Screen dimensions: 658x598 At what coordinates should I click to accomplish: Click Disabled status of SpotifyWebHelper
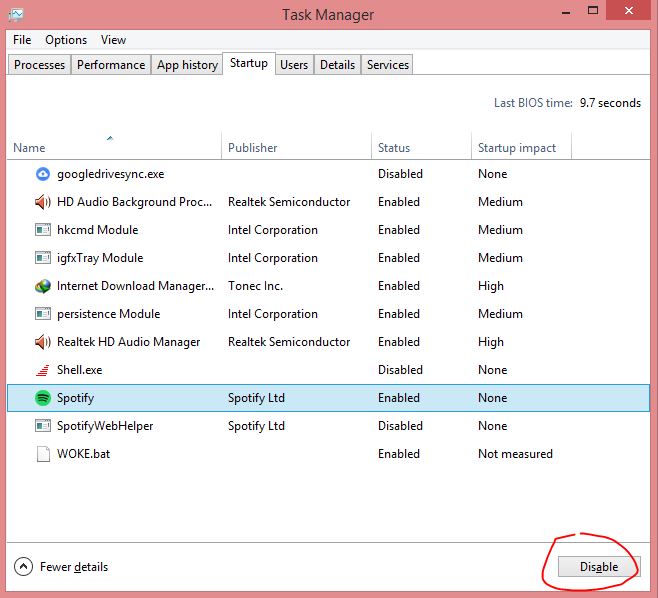tap(400, 426)
